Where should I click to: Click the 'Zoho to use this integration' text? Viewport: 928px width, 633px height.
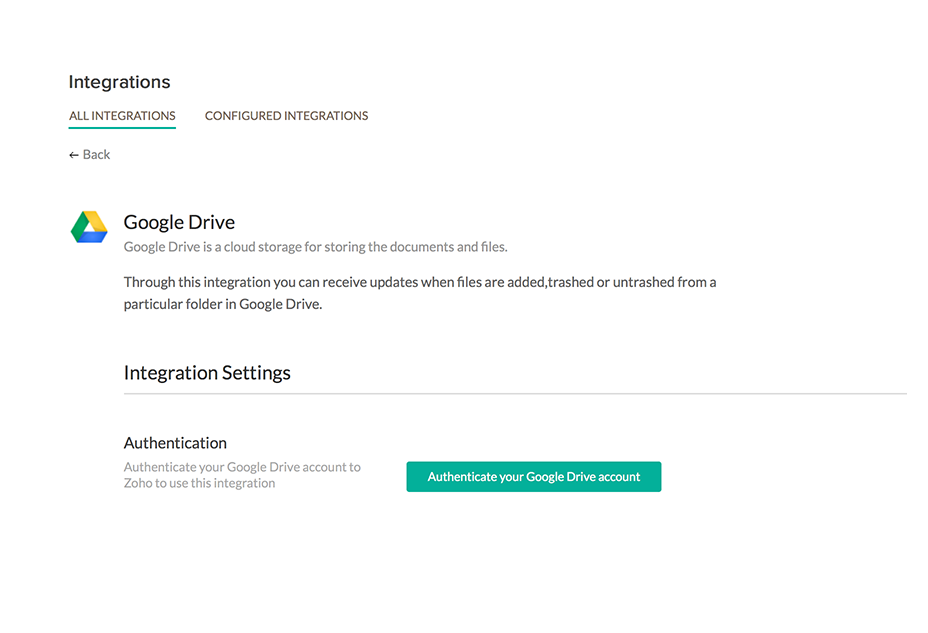199,483
